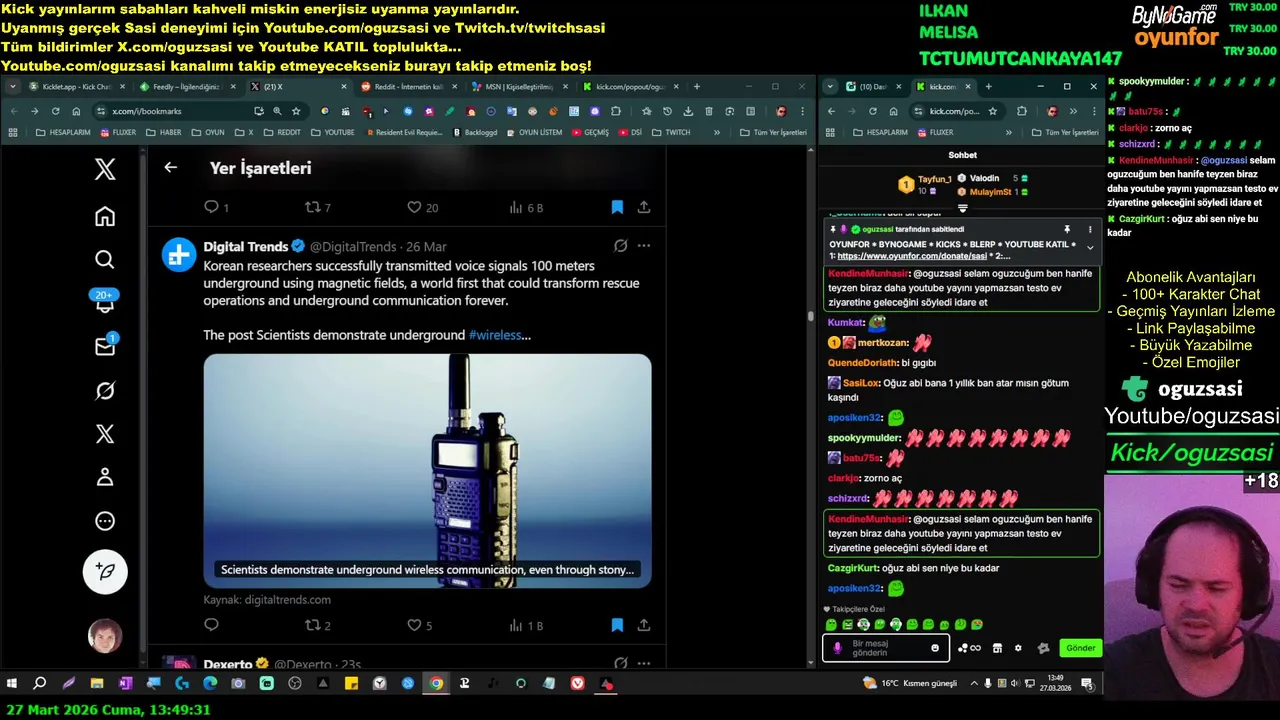Open X account avatar at sidebar bottom
Image resolution: width=1280 pixels, height=720 pixels.
point(105,636)
